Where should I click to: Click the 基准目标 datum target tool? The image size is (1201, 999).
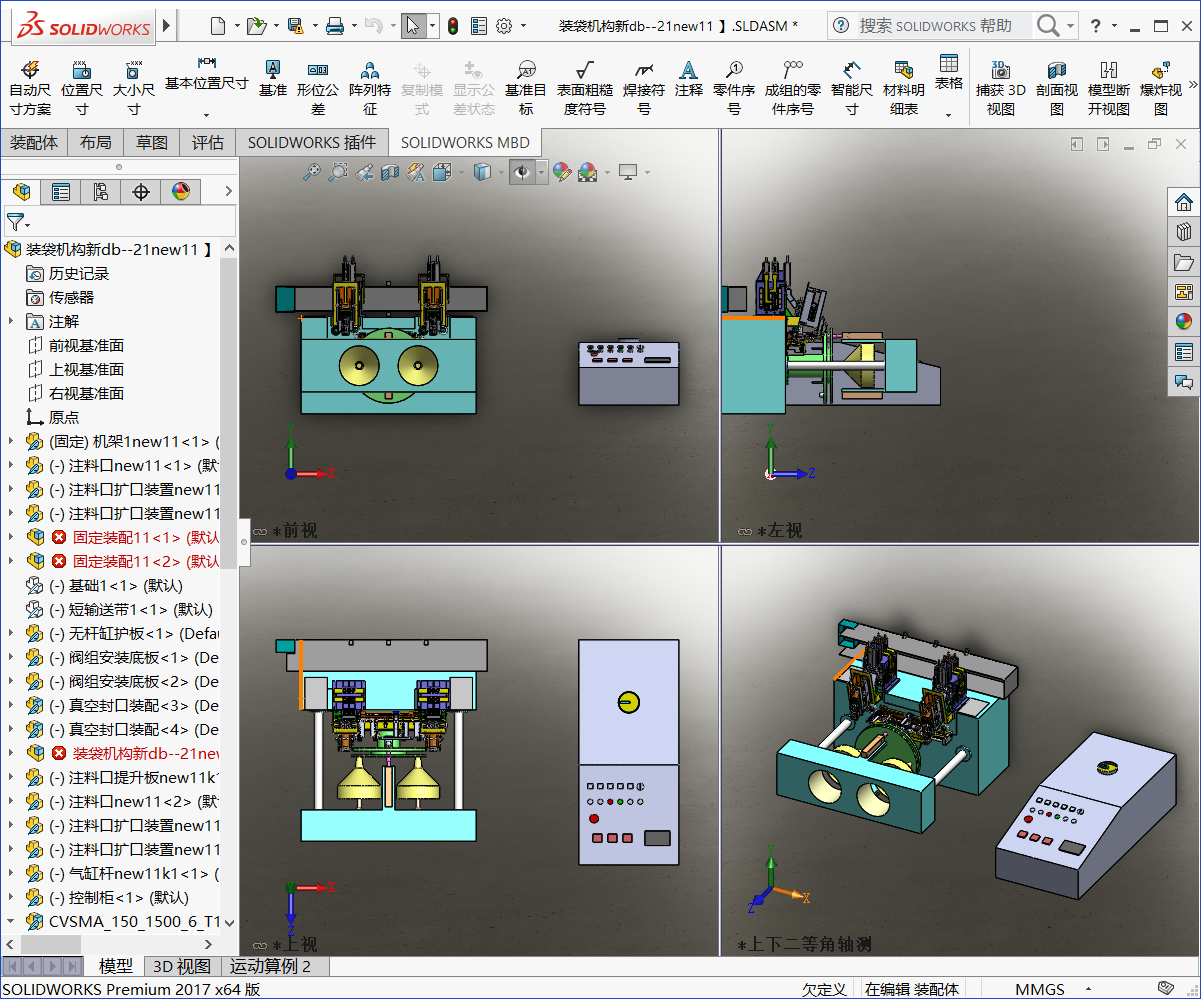(526, 87)
